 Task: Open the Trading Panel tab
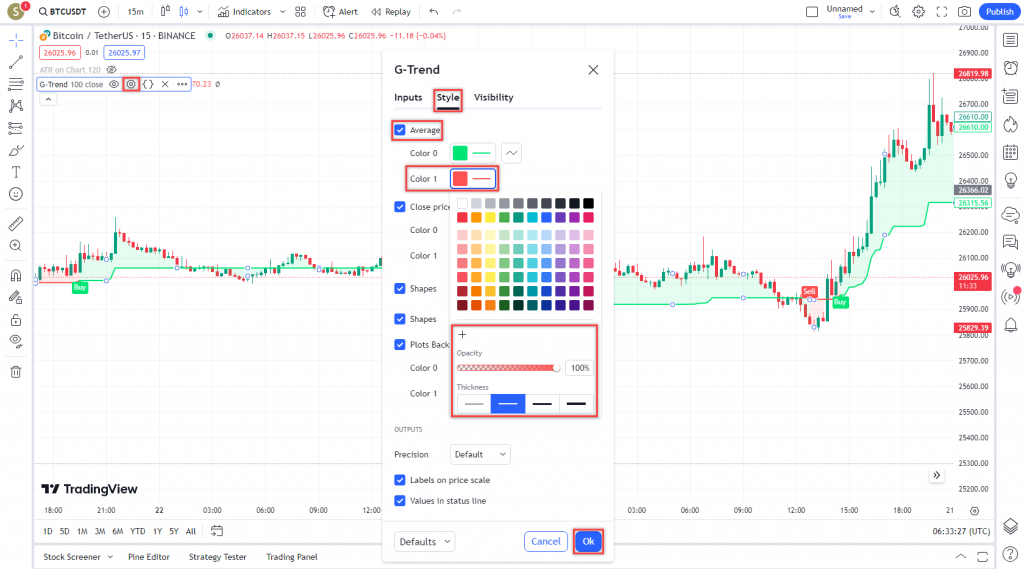coord(292,557)
